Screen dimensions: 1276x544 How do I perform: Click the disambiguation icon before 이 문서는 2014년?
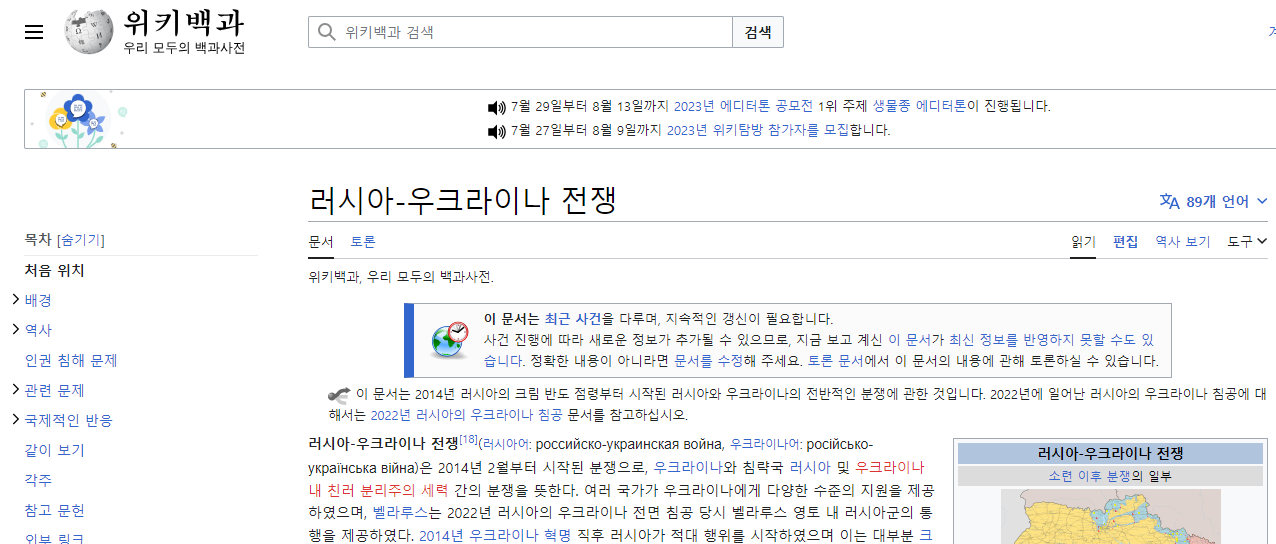click(x=338, y=394)
